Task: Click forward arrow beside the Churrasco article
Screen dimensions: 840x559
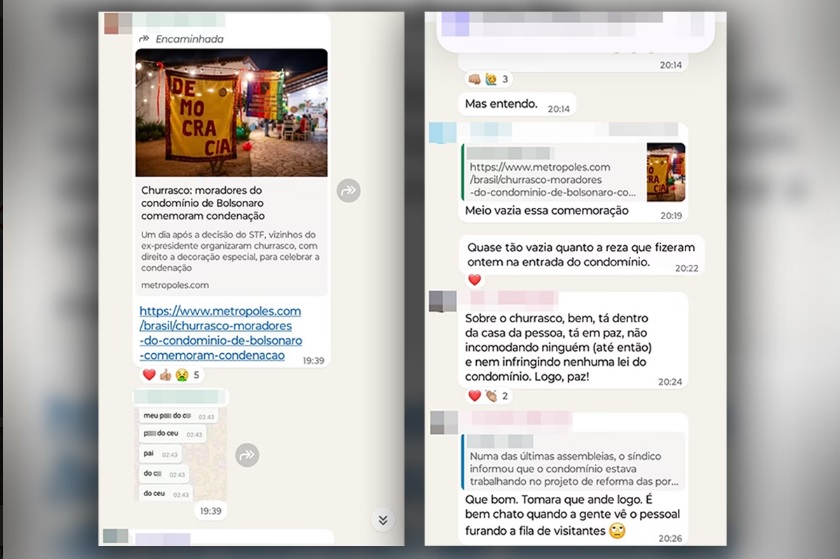Action: pyautogui.click(x=348, y=191)
